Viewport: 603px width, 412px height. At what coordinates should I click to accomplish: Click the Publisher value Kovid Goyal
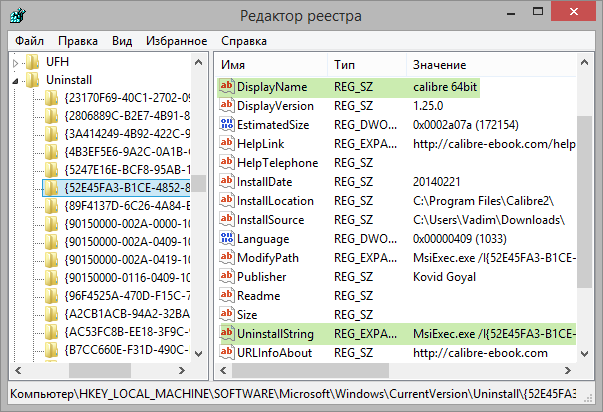[x=444, y=277]
